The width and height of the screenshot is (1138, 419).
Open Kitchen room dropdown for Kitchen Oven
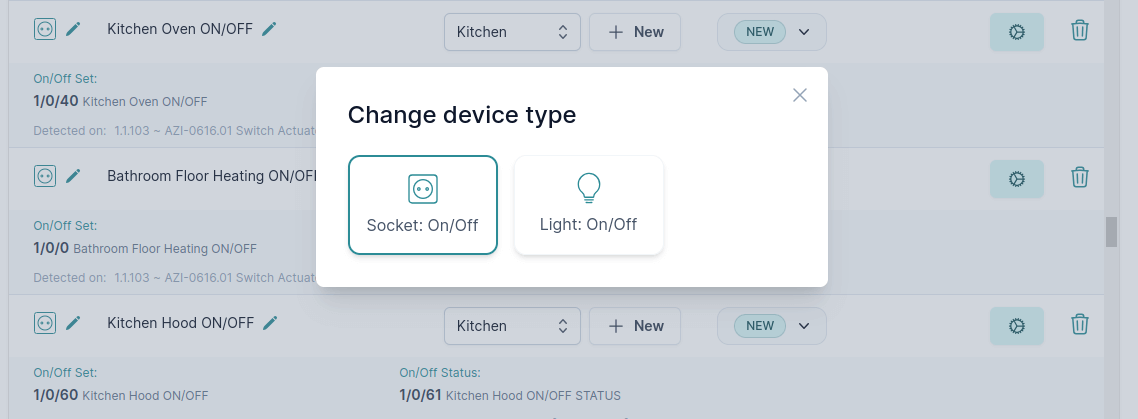512,32
